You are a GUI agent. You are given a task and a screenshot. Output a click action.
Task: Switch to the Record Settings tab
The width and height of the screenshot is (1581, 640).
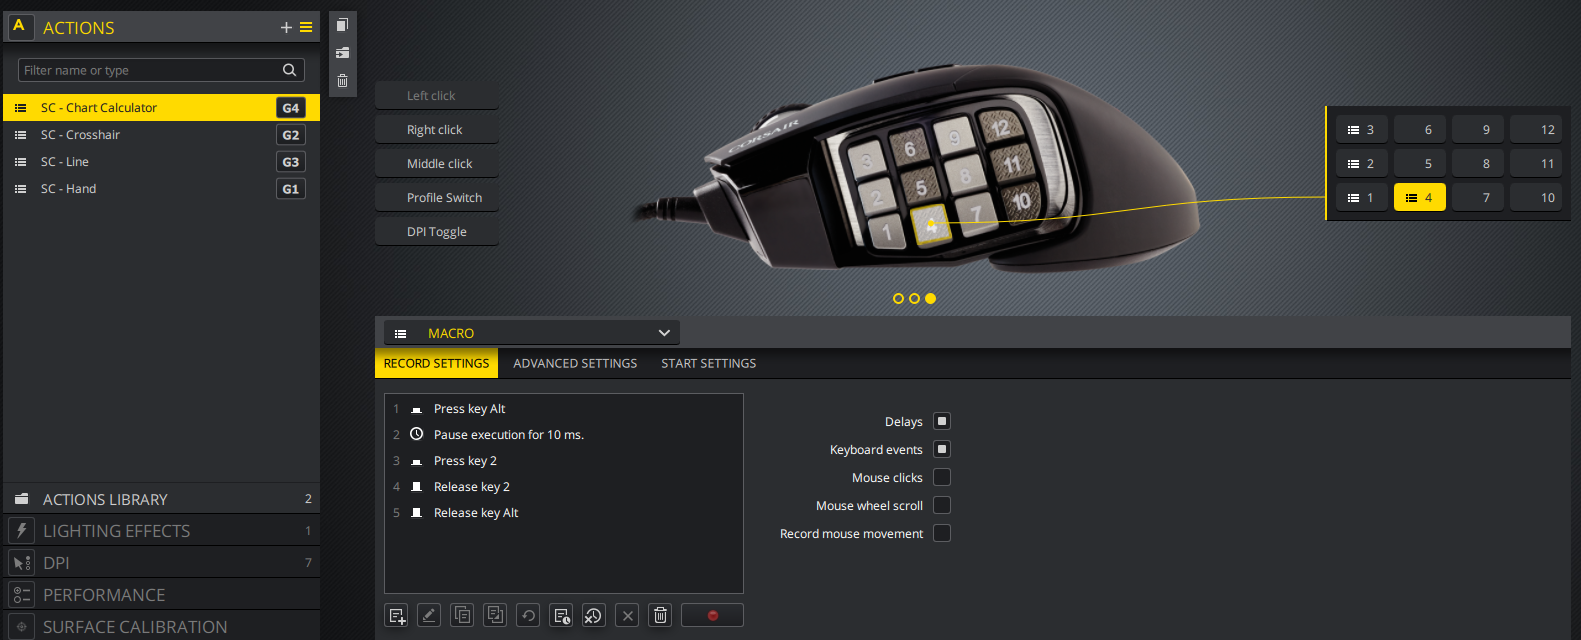click(437, 363)
